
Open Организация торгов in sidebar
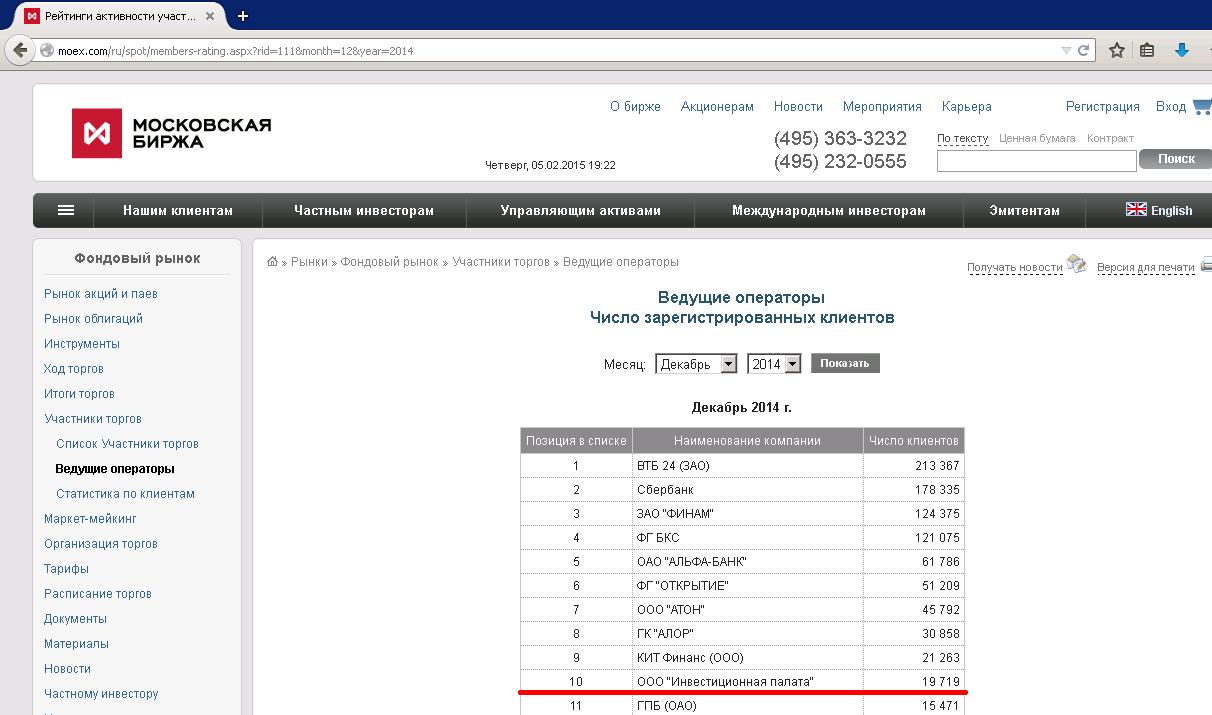pyautogui.click(x=101, y=543)
